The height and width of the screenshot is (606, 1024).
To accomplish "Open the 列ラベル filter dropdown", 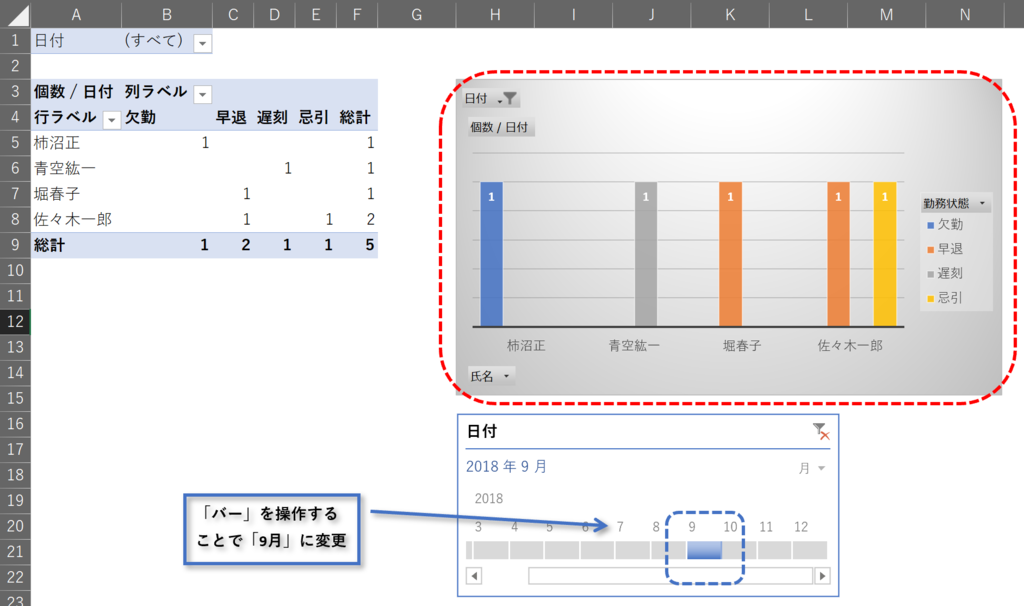I will (x=203, y=92).
